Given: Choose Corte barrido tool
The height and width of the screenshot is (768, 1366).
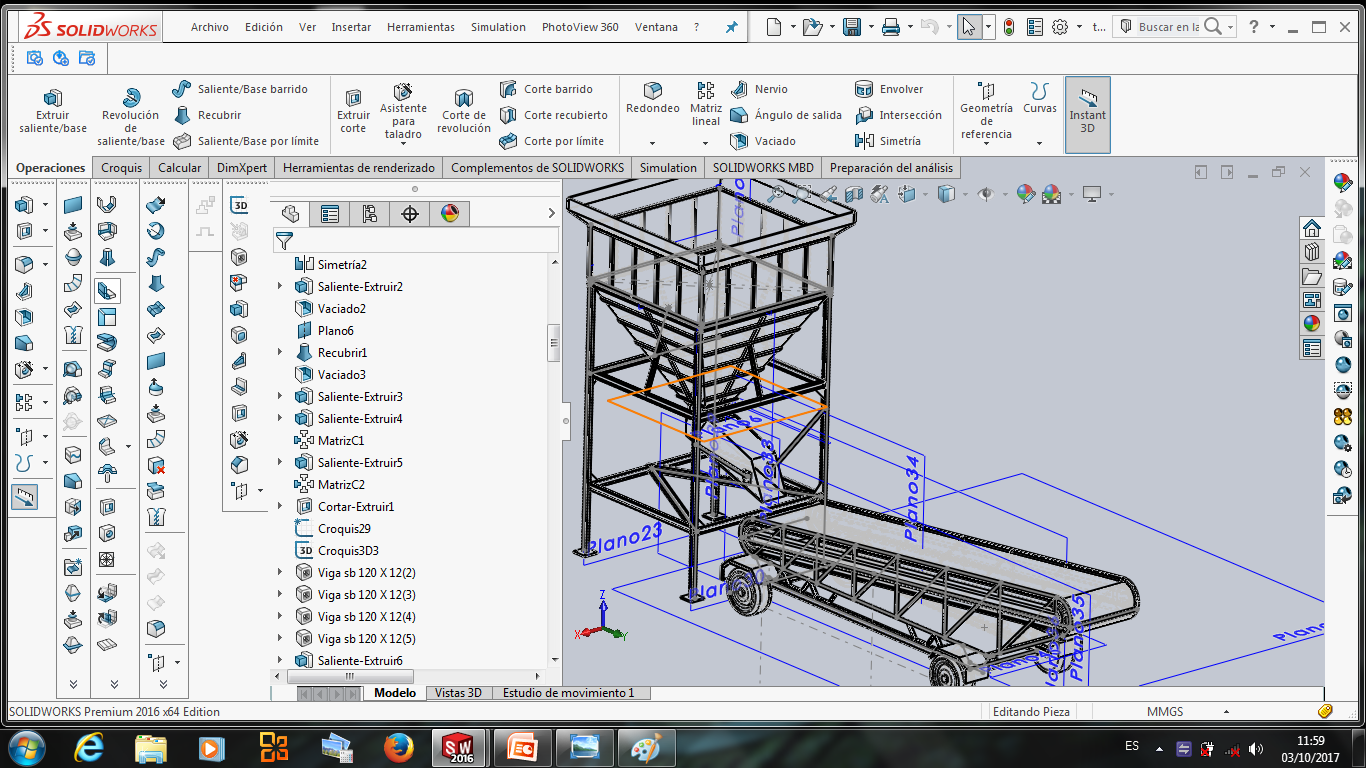Looking at the screenshot, I should 546,89.
